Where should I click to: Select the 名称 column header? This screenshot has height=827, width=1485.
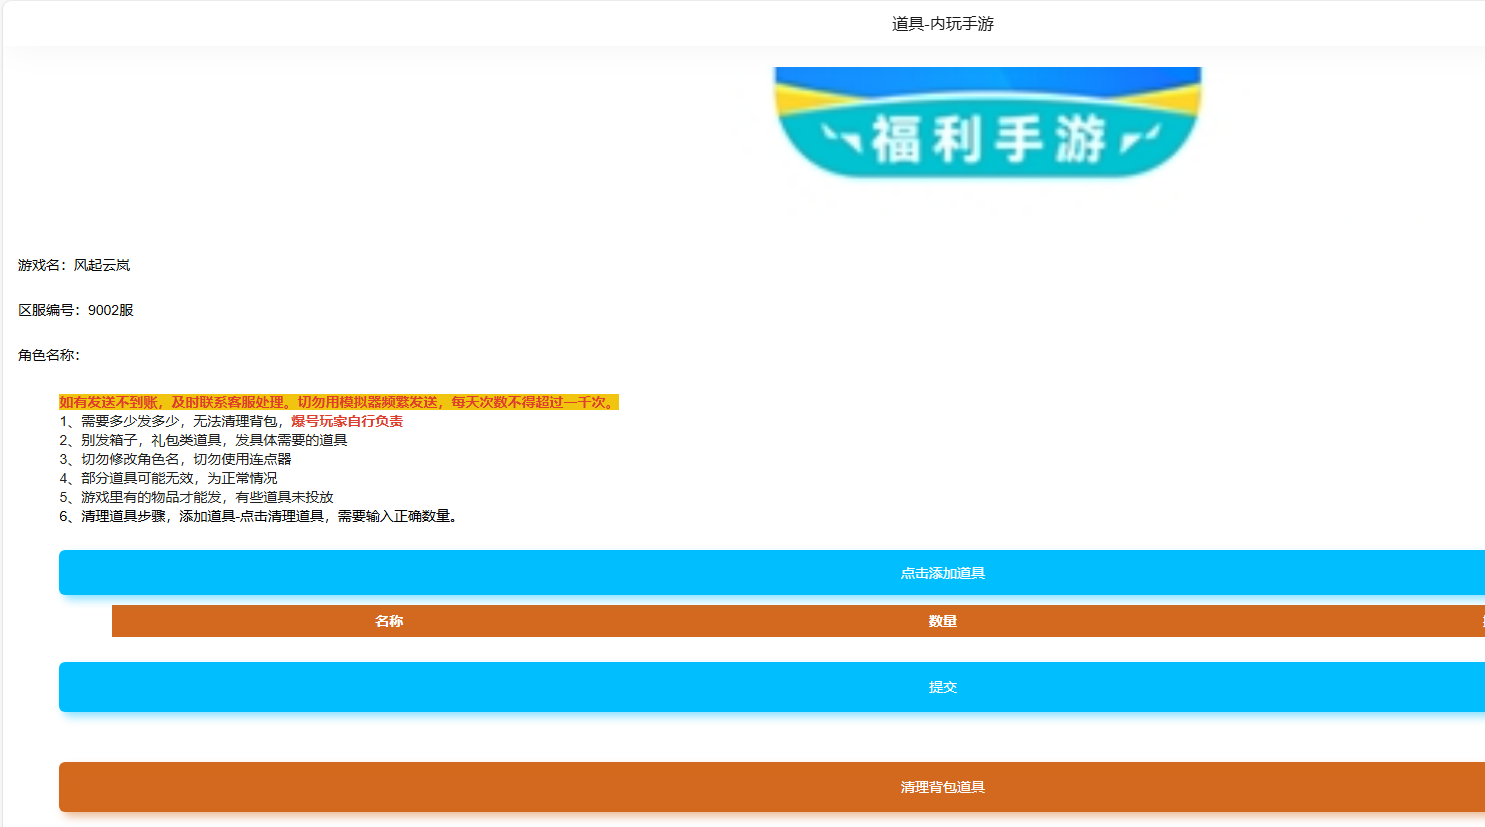(389, 621)
